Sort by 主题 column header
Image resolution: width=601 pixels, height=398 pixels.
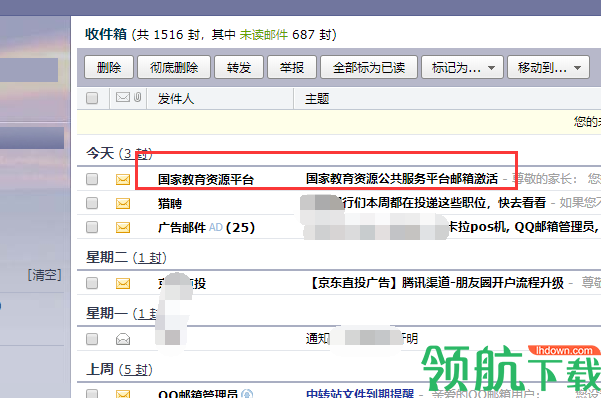pos(317,99)
